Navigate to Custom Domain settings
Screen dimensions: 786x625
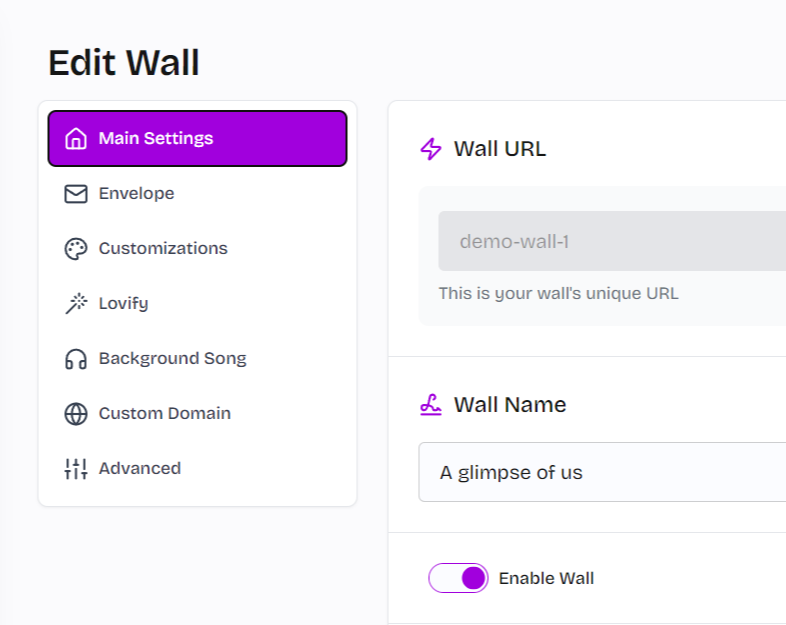(x=164, y=414)
